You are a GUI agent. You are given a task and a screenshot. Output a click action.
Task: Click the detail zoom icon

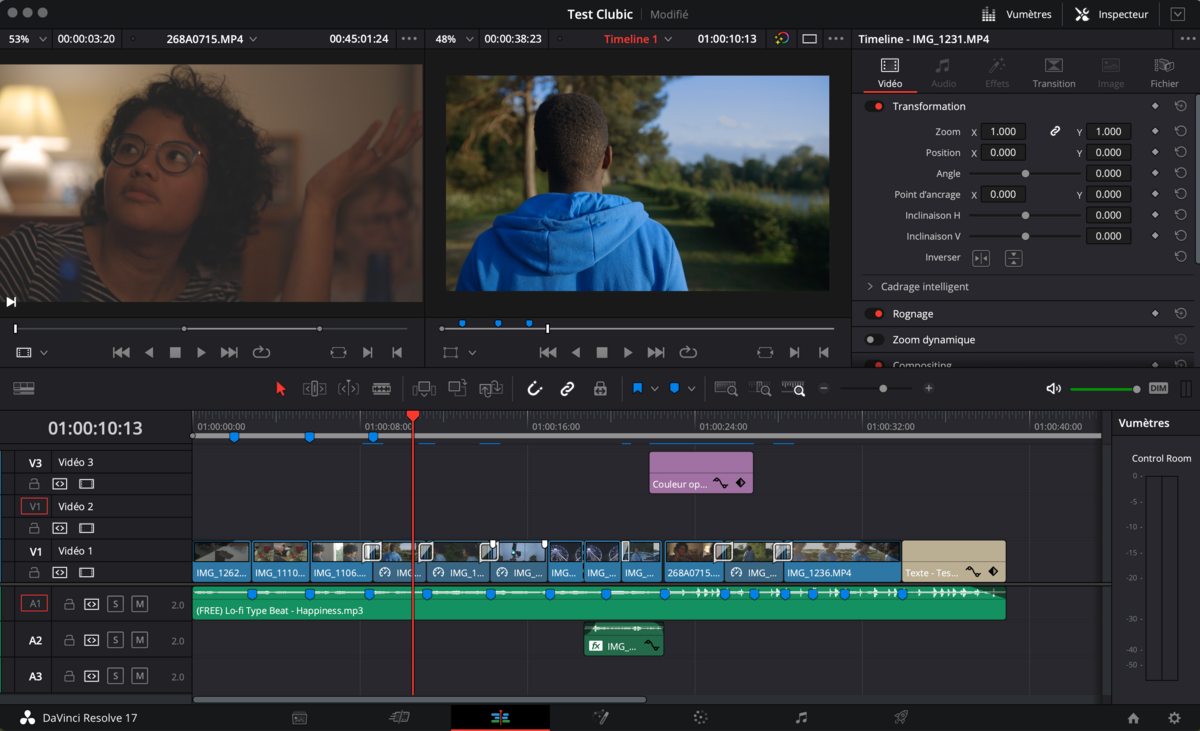[761, 389]
